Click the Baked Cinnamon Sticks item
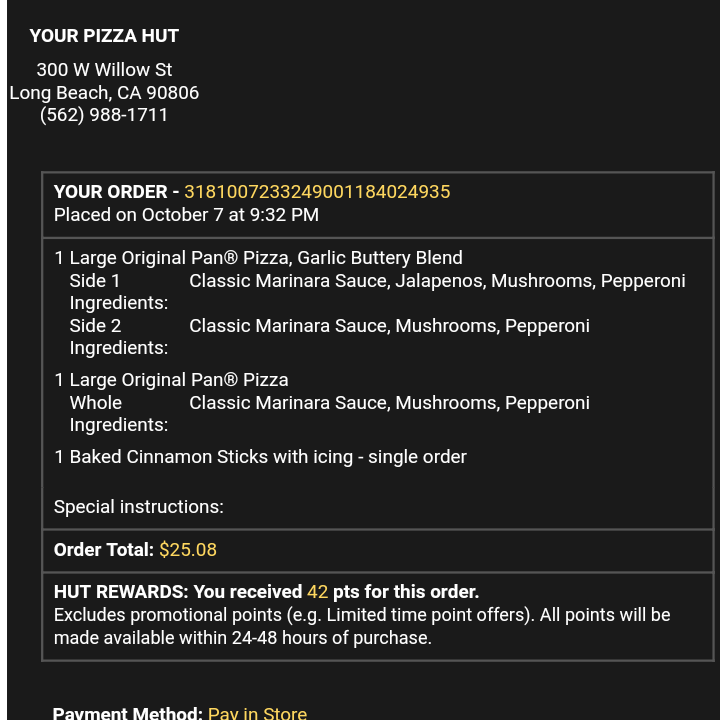Screen dimensions: 720x720 click(260, 457)
